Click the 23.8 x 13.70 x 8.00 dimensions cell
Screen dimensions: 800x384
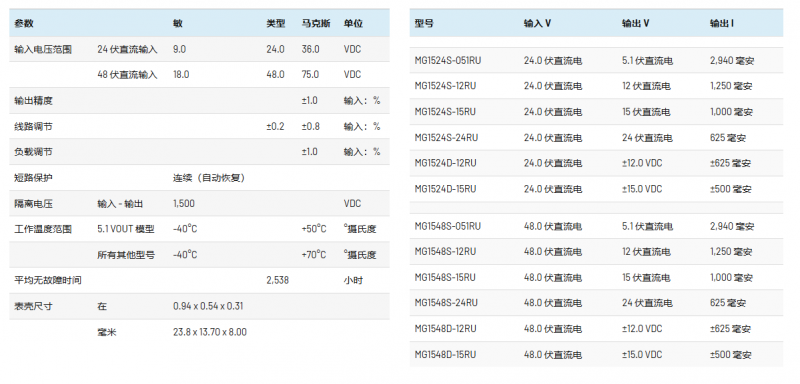(210, 332)
